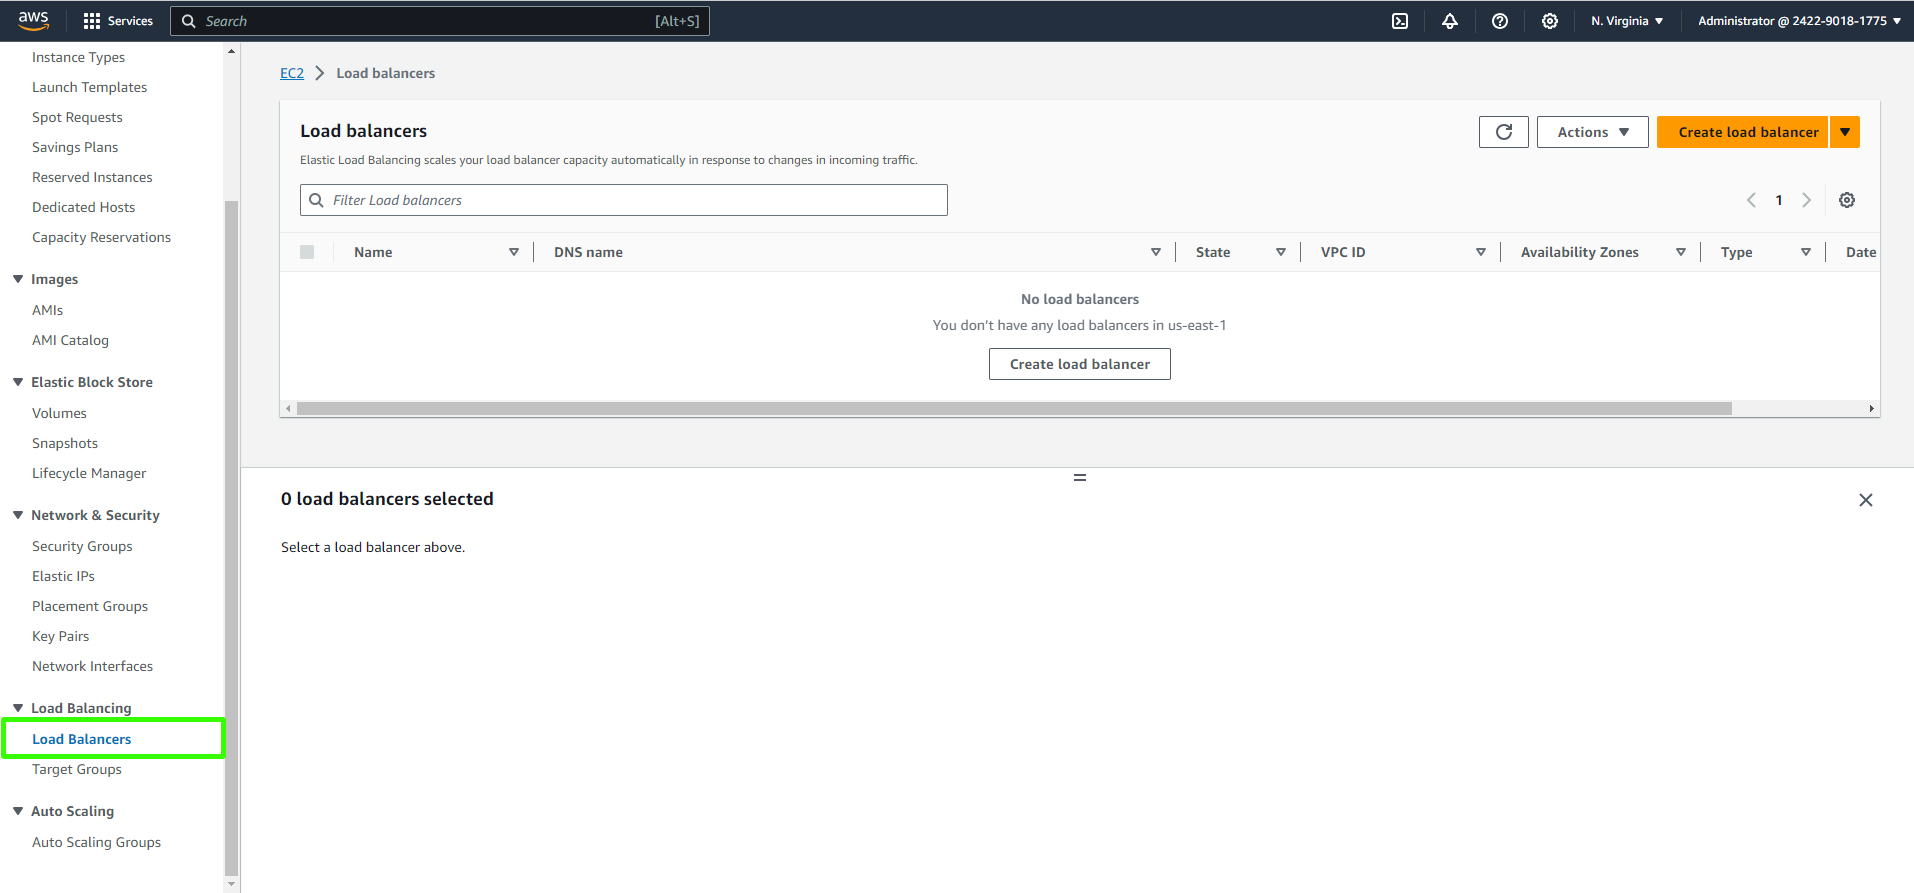Open Snapshots in sidebar
This screenshot has height=893, width=1914.
[65, 443]
